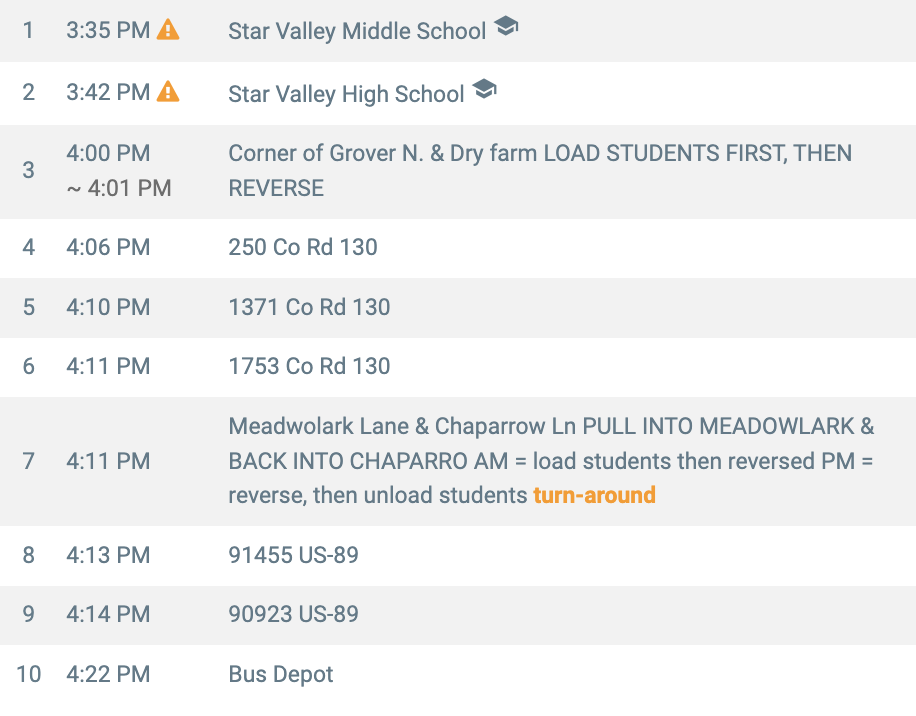
Task: Pick the 90923 US-89 stop
Action: [293, 614]
